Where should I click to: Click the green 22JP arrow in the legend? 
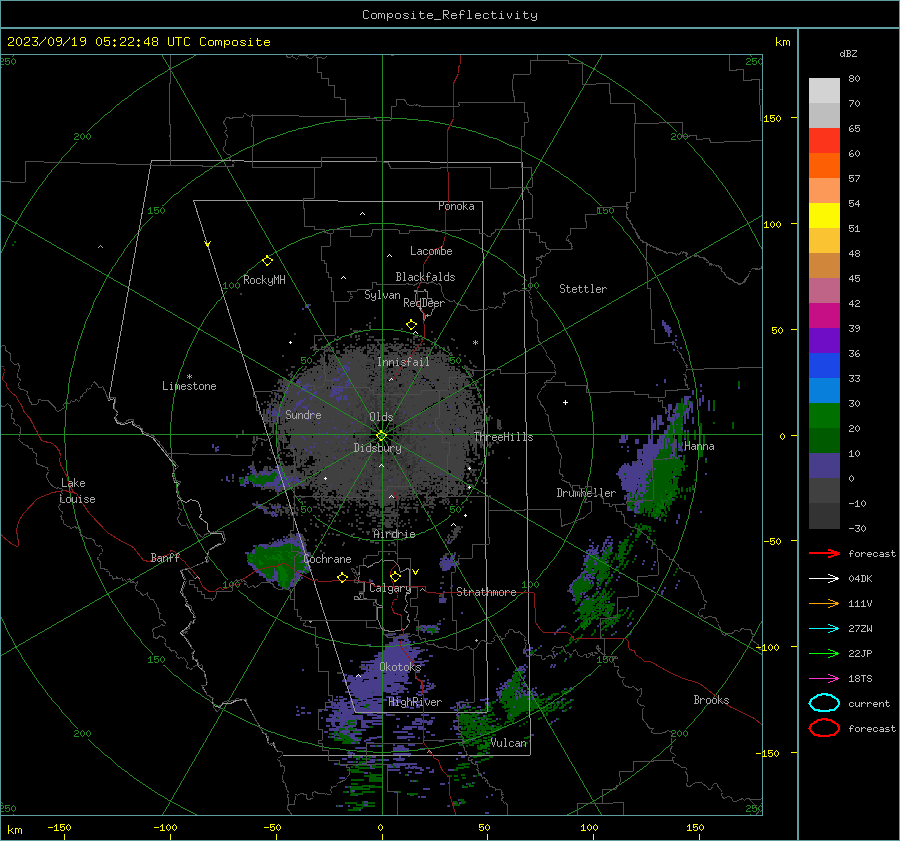coord(824,653)
